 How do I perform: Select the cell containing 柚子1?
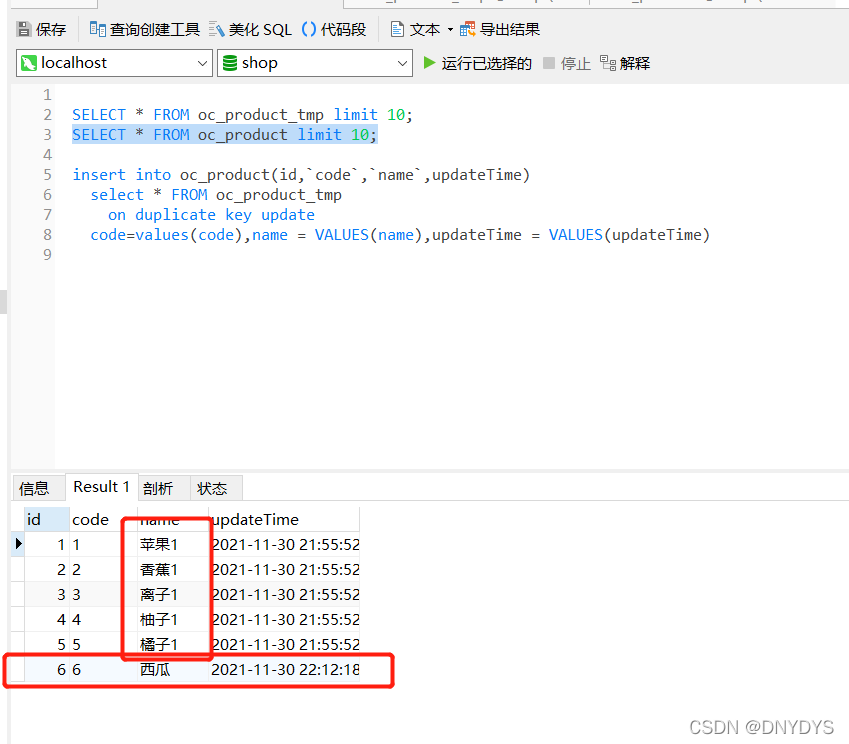(173, 619)
